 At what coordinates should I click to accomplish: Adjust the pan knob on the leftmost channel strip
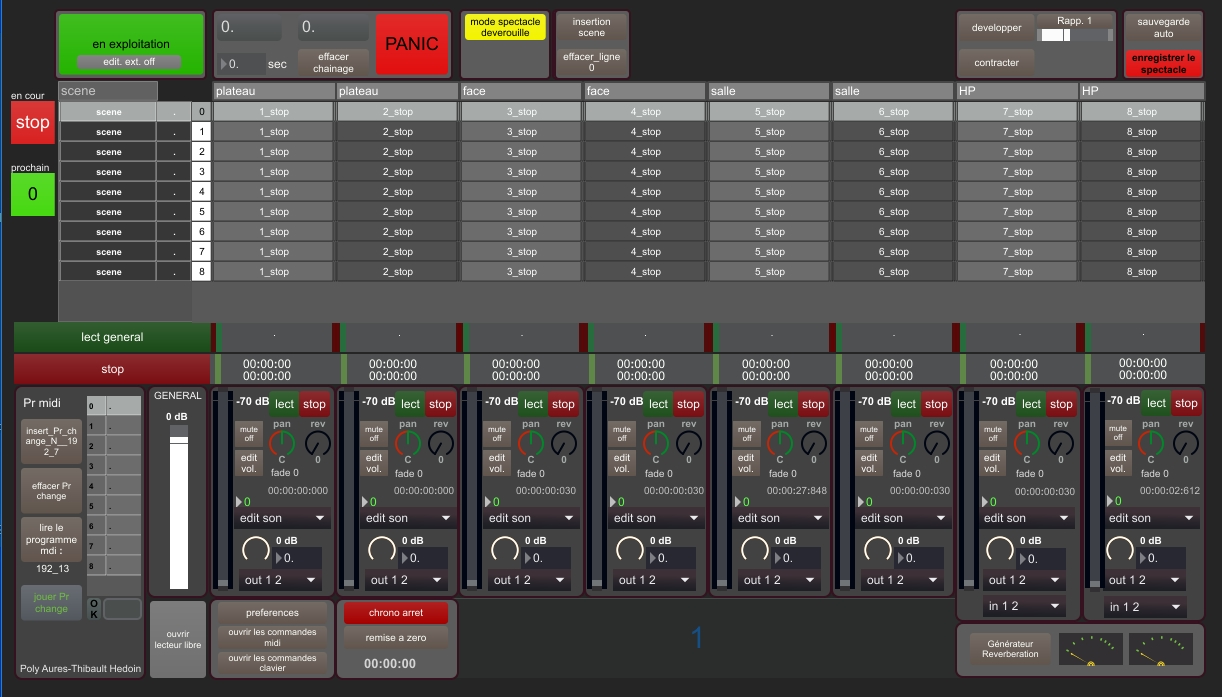point(283,443)
